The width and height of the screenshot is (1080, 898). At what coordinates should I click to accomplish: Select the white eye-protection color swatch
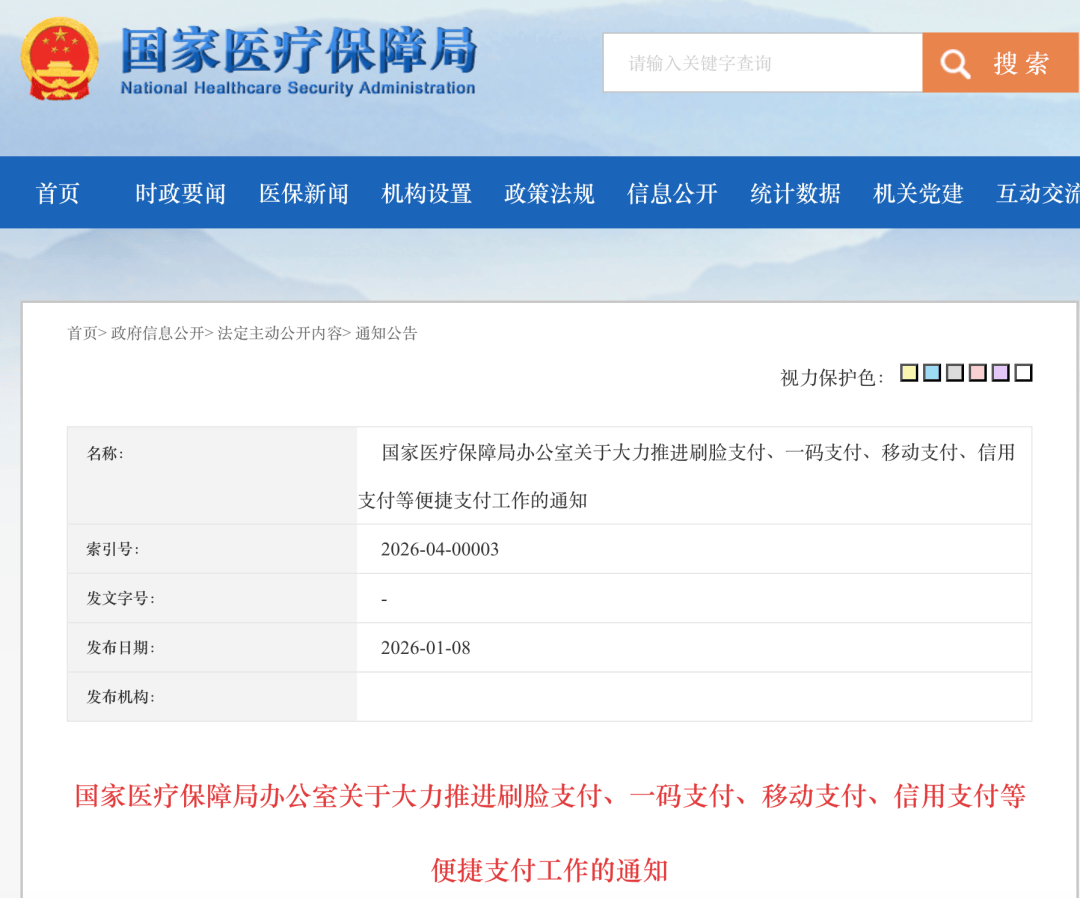click(x=1023, y=373)
